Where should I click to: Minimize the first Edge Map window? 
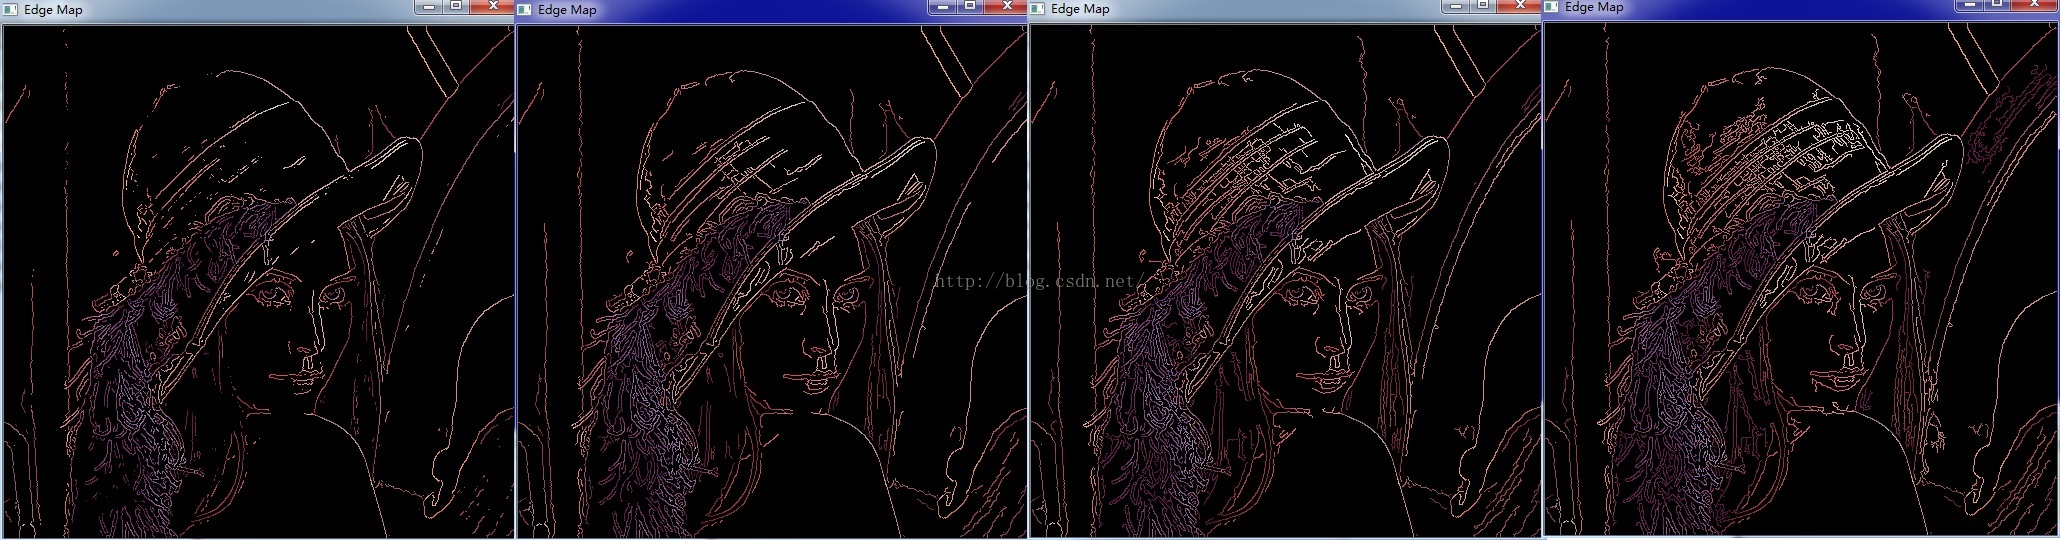pyautogui.click(x=429, y=6)
